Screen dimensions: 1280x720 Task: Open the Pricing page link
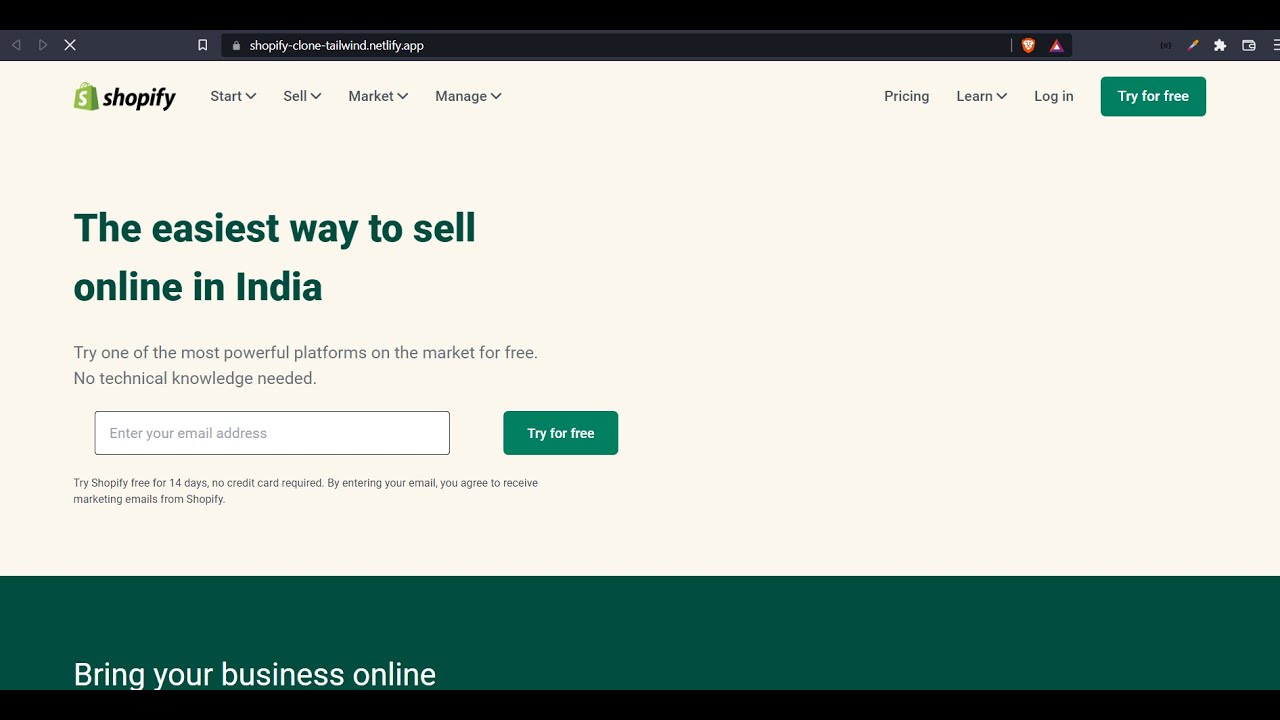coord(906,96)
